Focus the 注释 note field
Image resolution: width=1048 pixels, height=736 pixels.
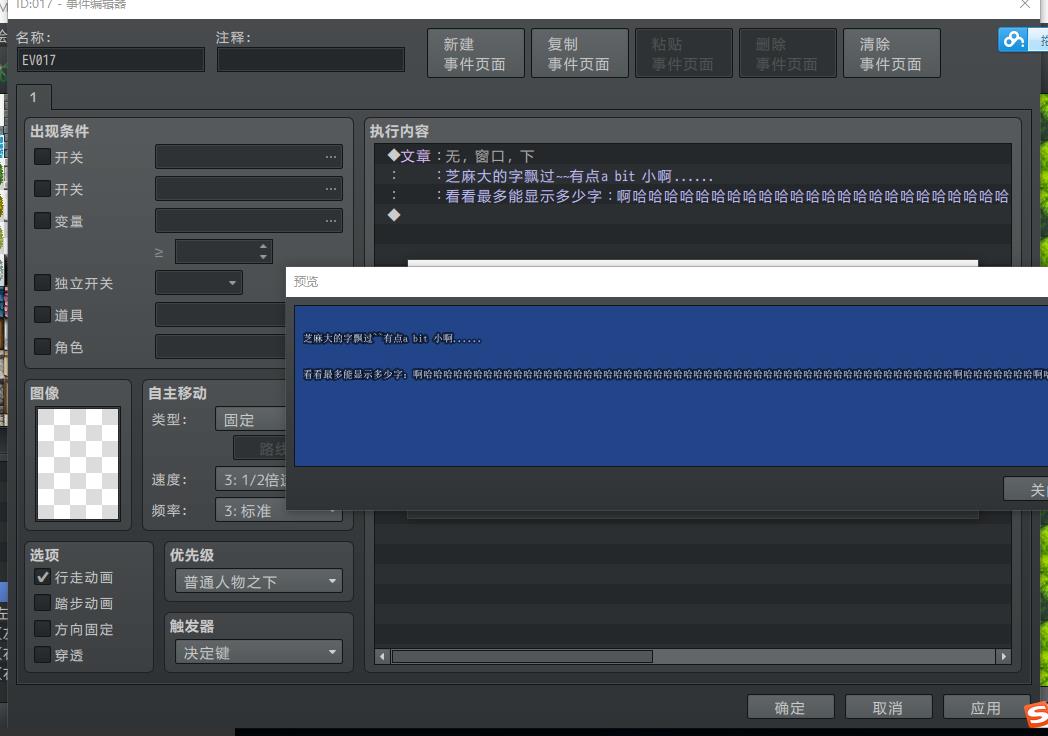[311, 59]
